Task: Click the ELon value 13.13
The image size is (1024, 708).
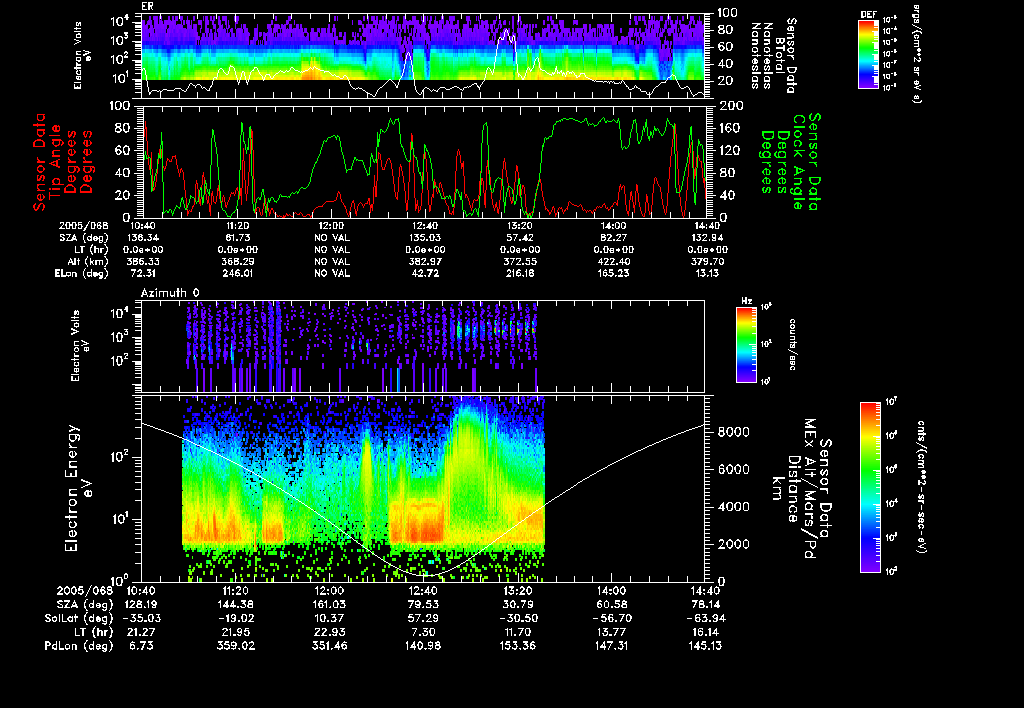Action: tap(707, 273)
